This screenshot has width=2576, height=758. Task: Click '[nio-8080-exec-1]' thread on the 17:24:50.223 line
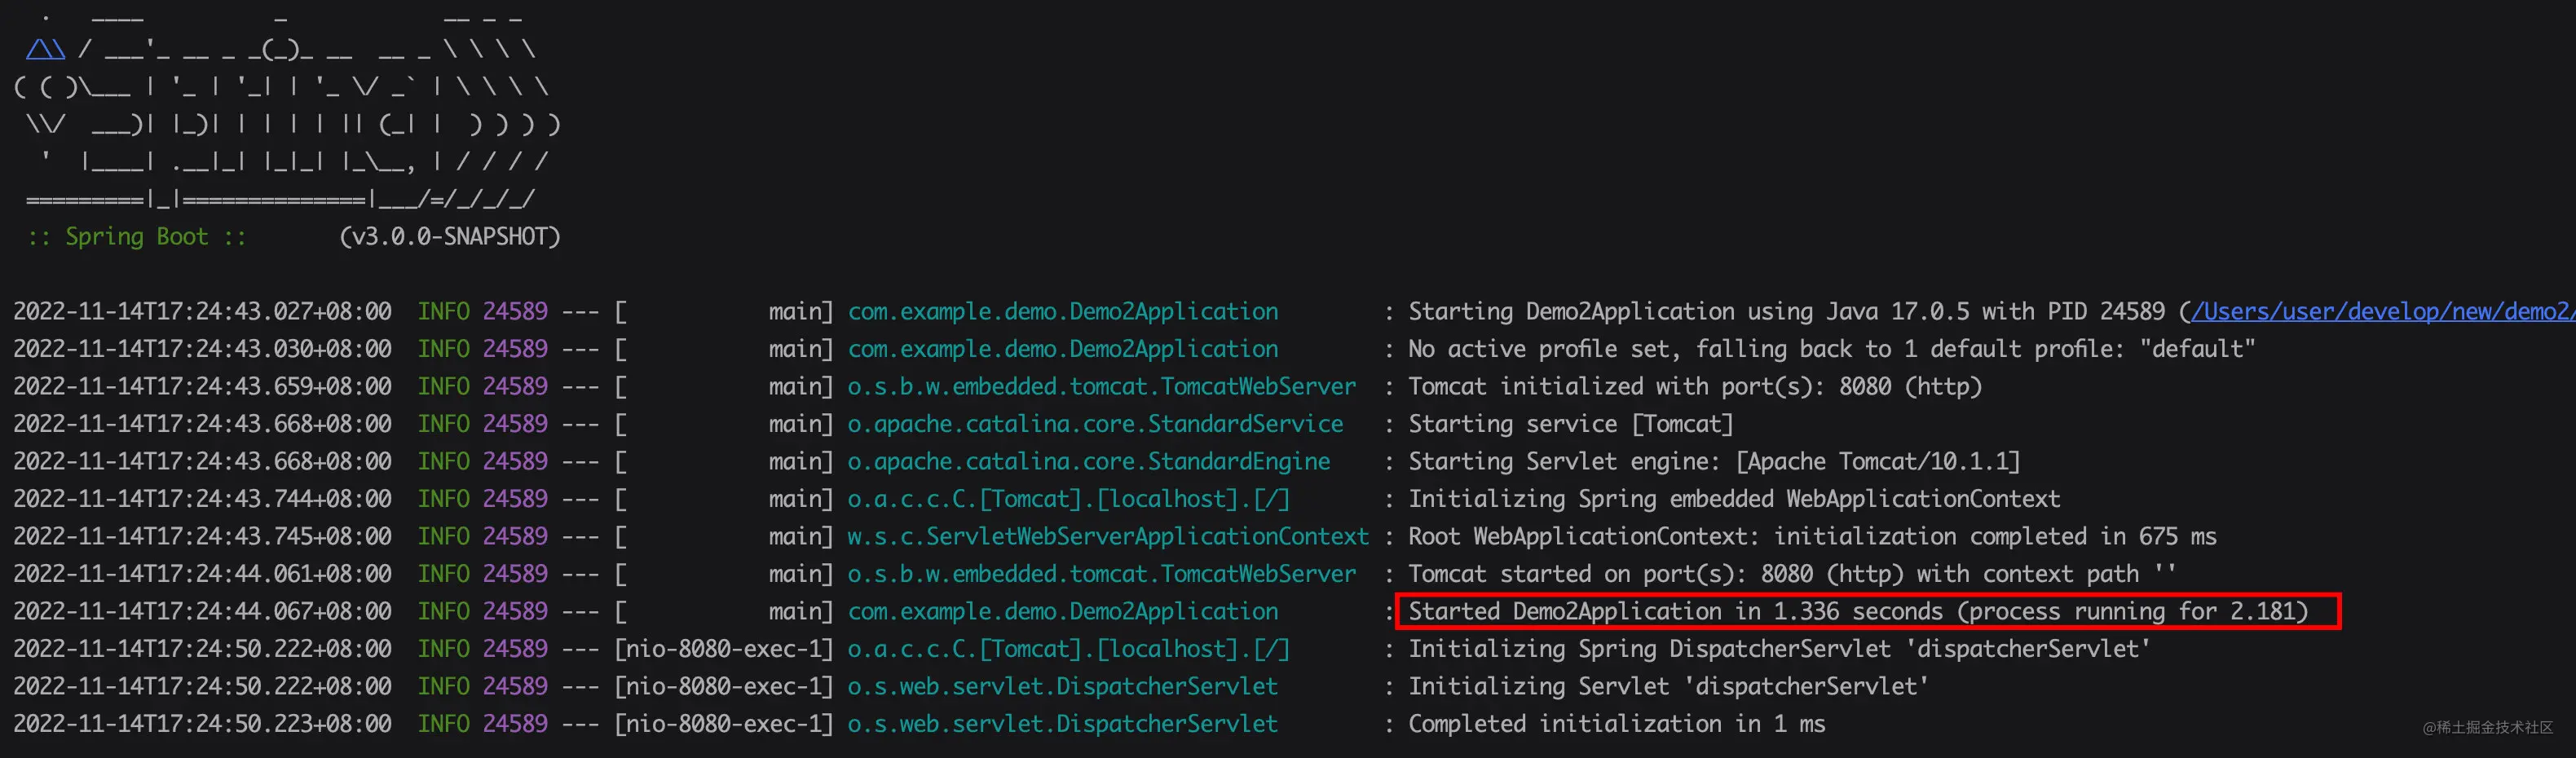(724, 724)
